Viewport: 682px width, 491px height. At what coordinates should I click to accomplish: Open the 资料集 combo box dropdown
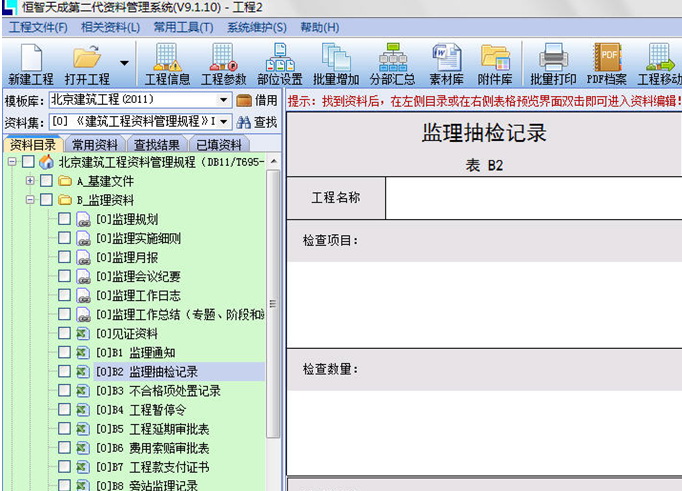tap(223, 122)
